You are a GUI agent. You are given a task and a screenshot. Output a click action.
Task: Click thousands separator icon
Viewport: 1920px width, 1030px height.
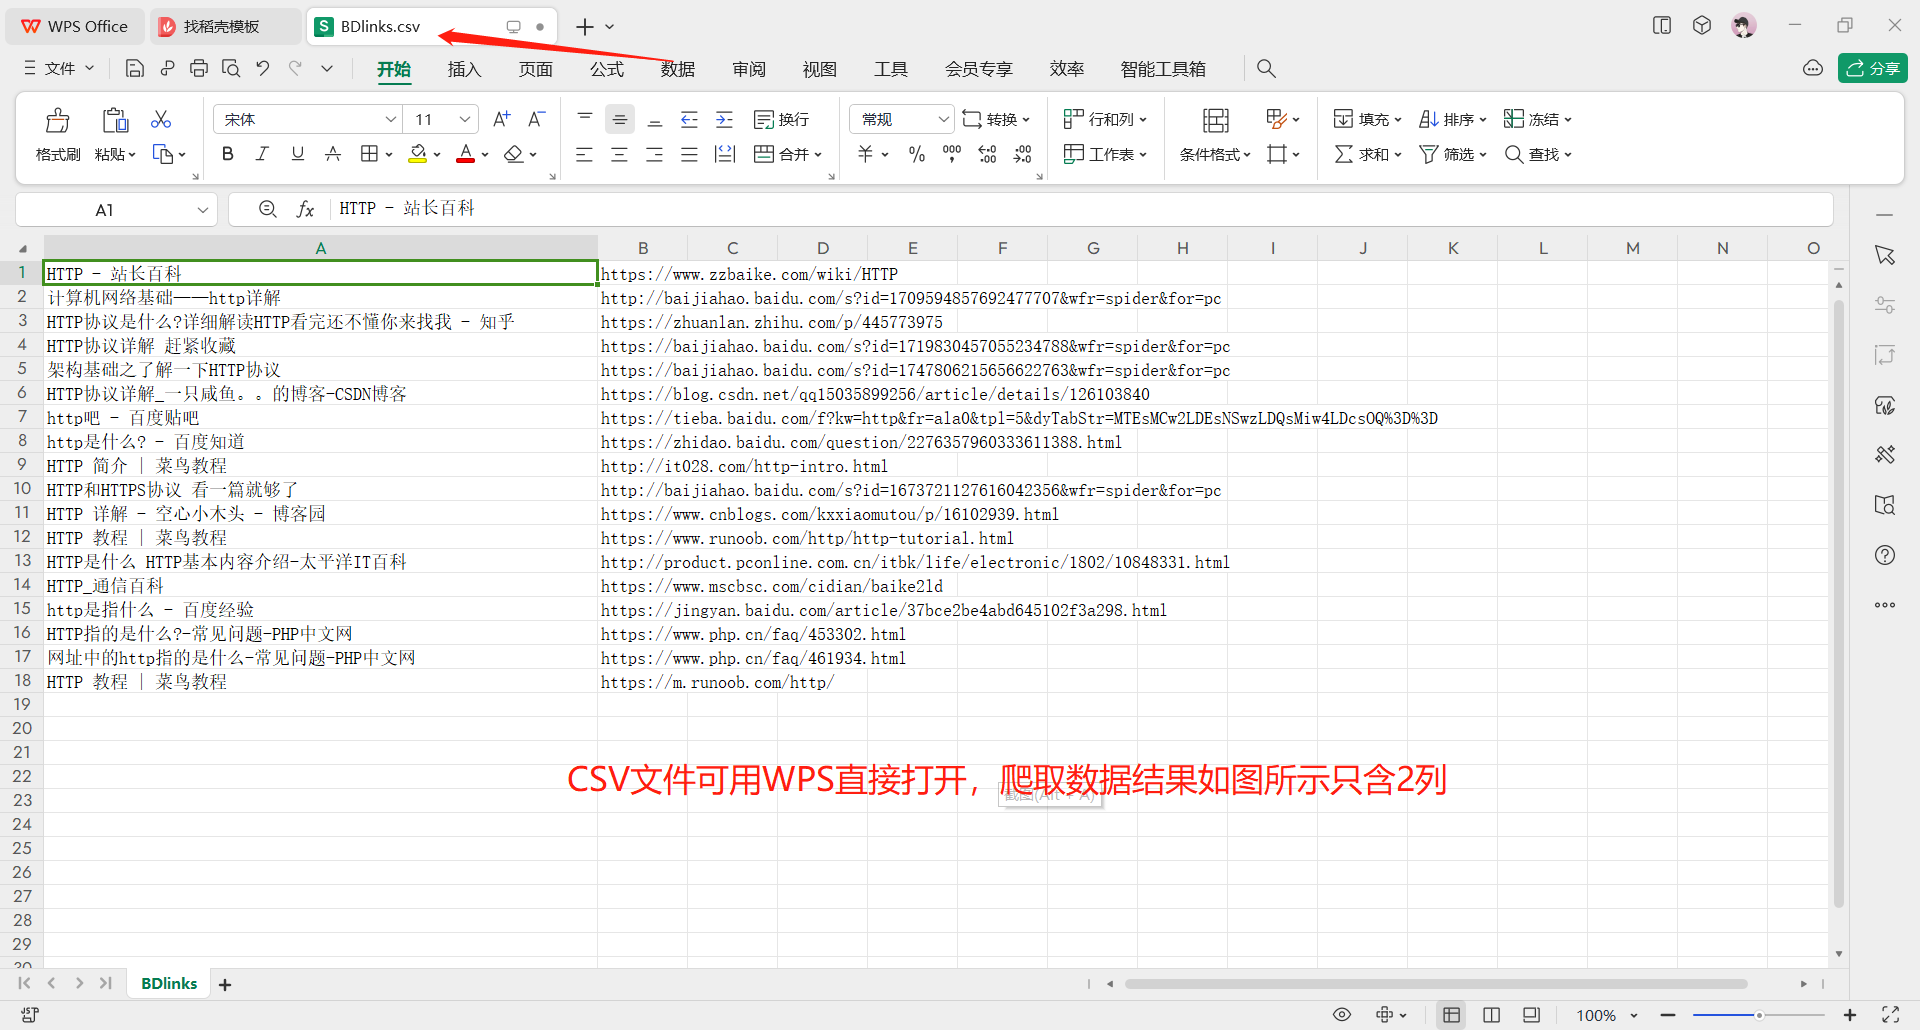(x=952, y=154)
